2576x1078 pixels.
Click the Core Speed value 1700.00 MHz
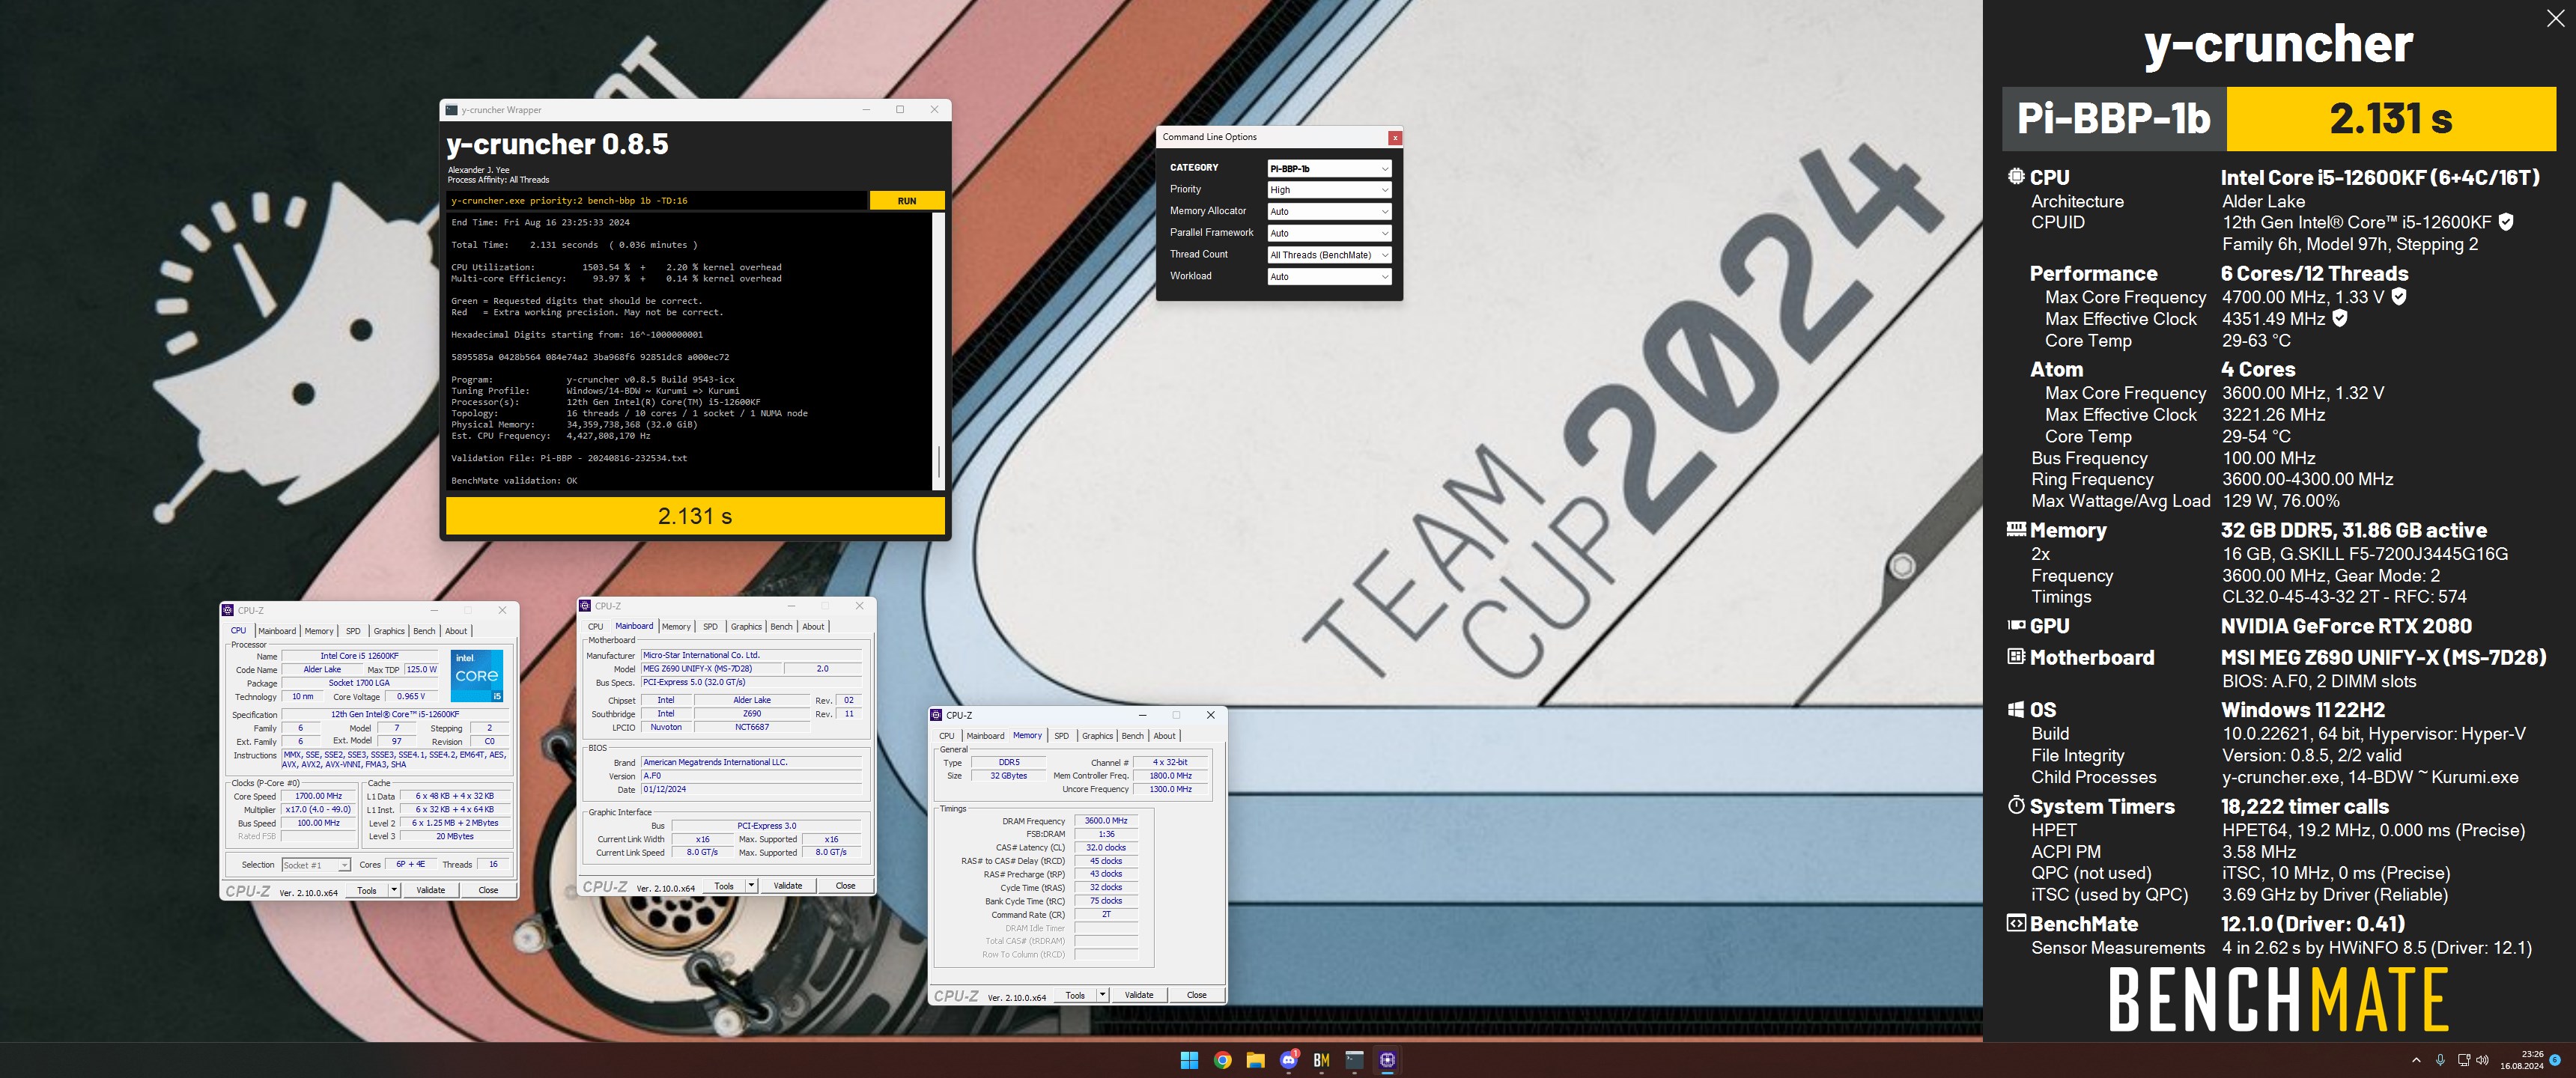tap(318, 797)
